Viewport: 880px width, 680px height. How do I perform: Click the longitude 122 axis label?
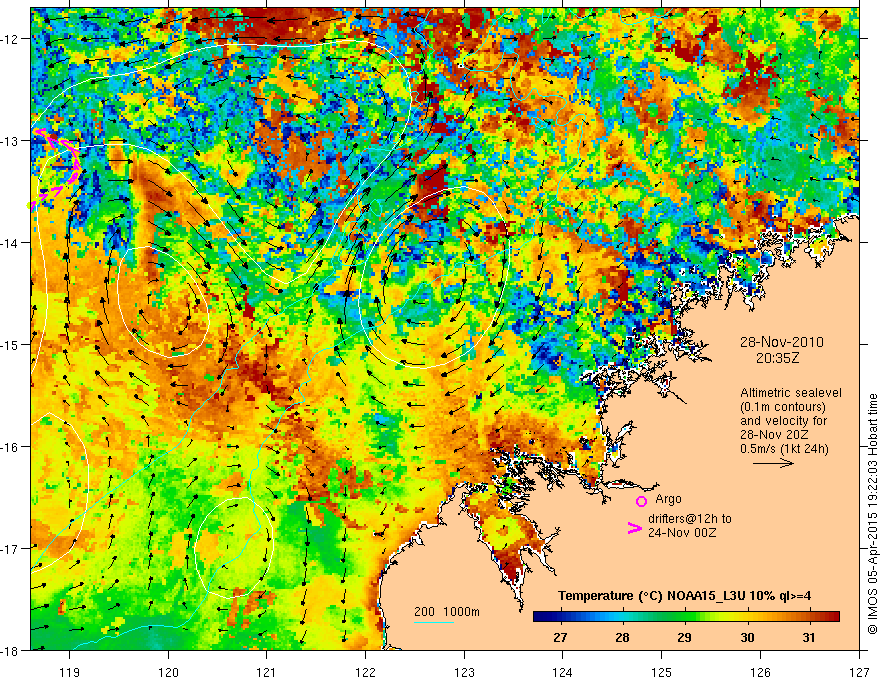pos(365,671)
